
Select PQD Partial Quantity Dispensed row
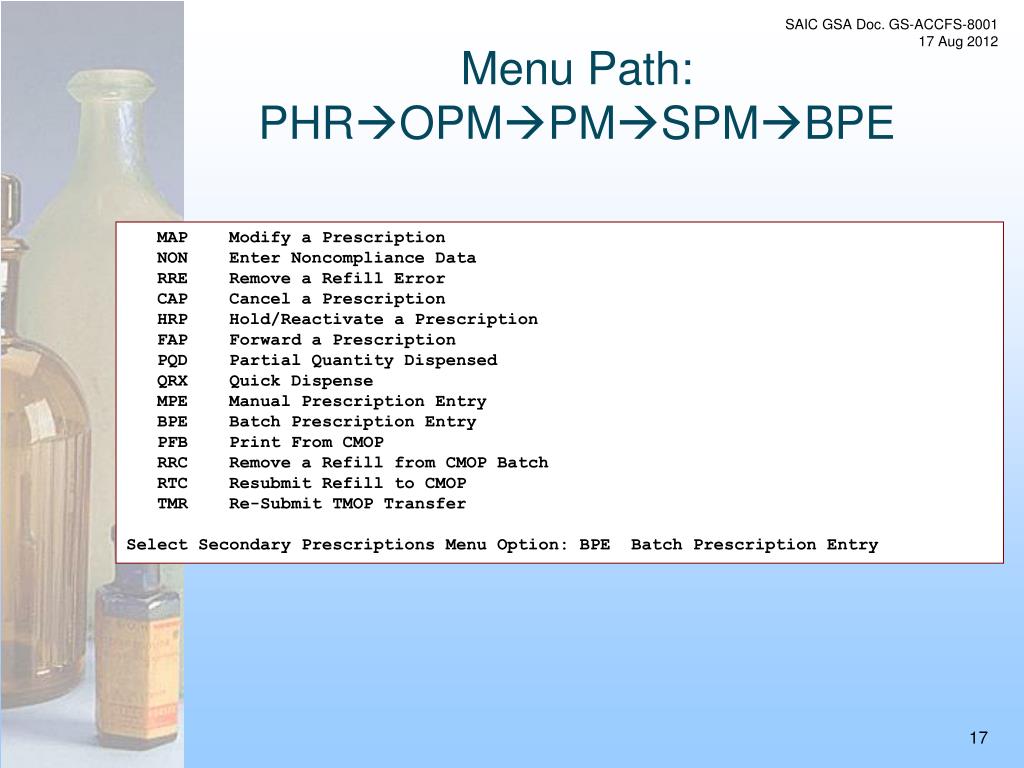point(327,360)
